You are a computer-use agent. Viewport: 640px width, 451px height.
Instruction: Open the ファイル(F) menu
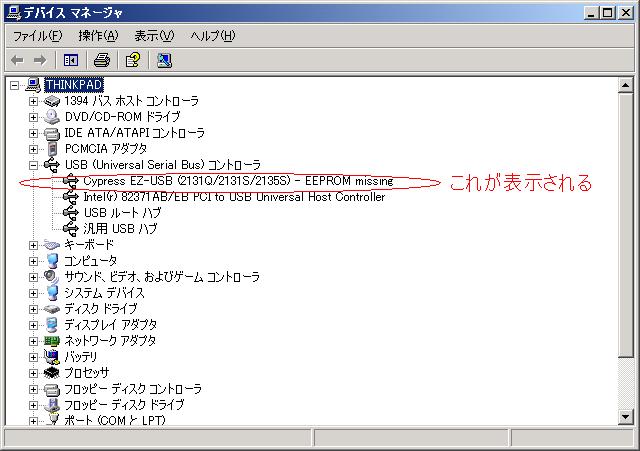(37, 36)
